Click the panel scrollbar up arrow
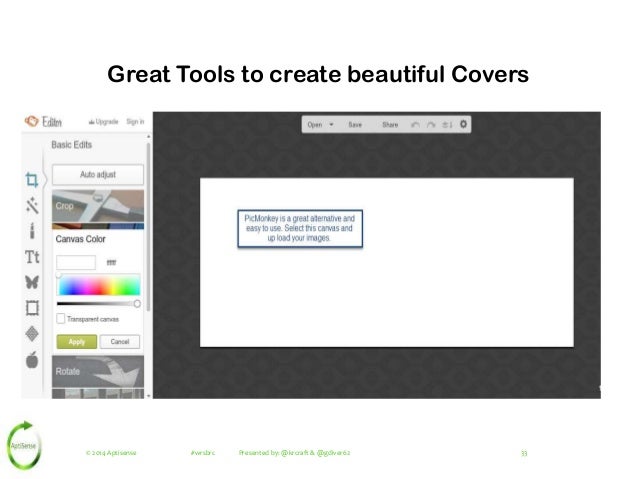The image size is (638, 479). (149, 137)
